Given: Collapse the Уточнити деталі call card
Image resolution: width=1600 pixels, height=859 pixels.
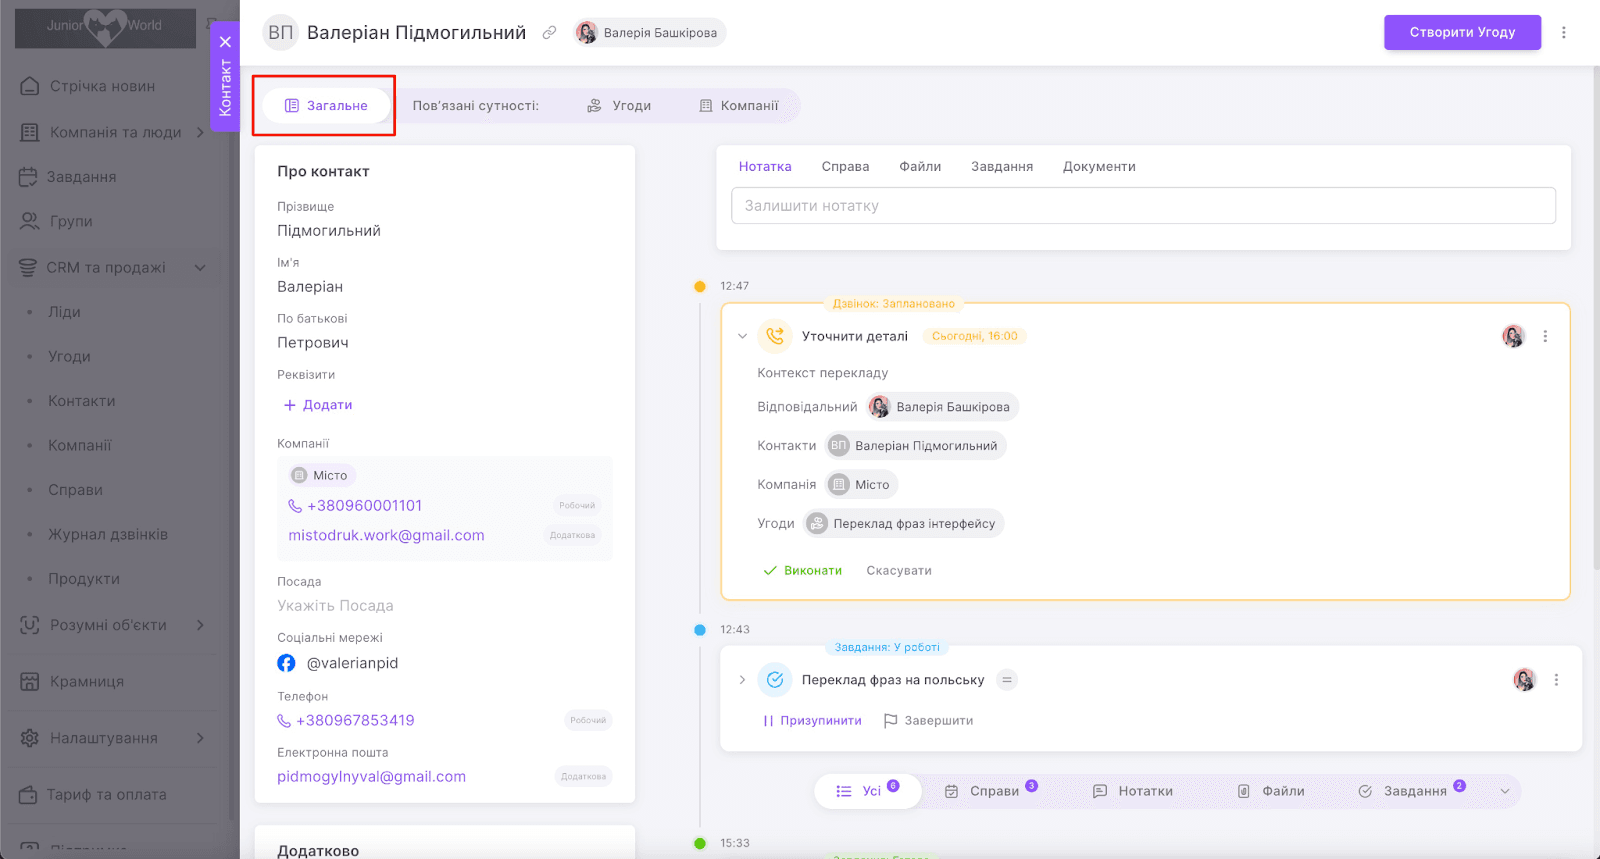Looking at the screenshot, I should click(x=742, y=336).
